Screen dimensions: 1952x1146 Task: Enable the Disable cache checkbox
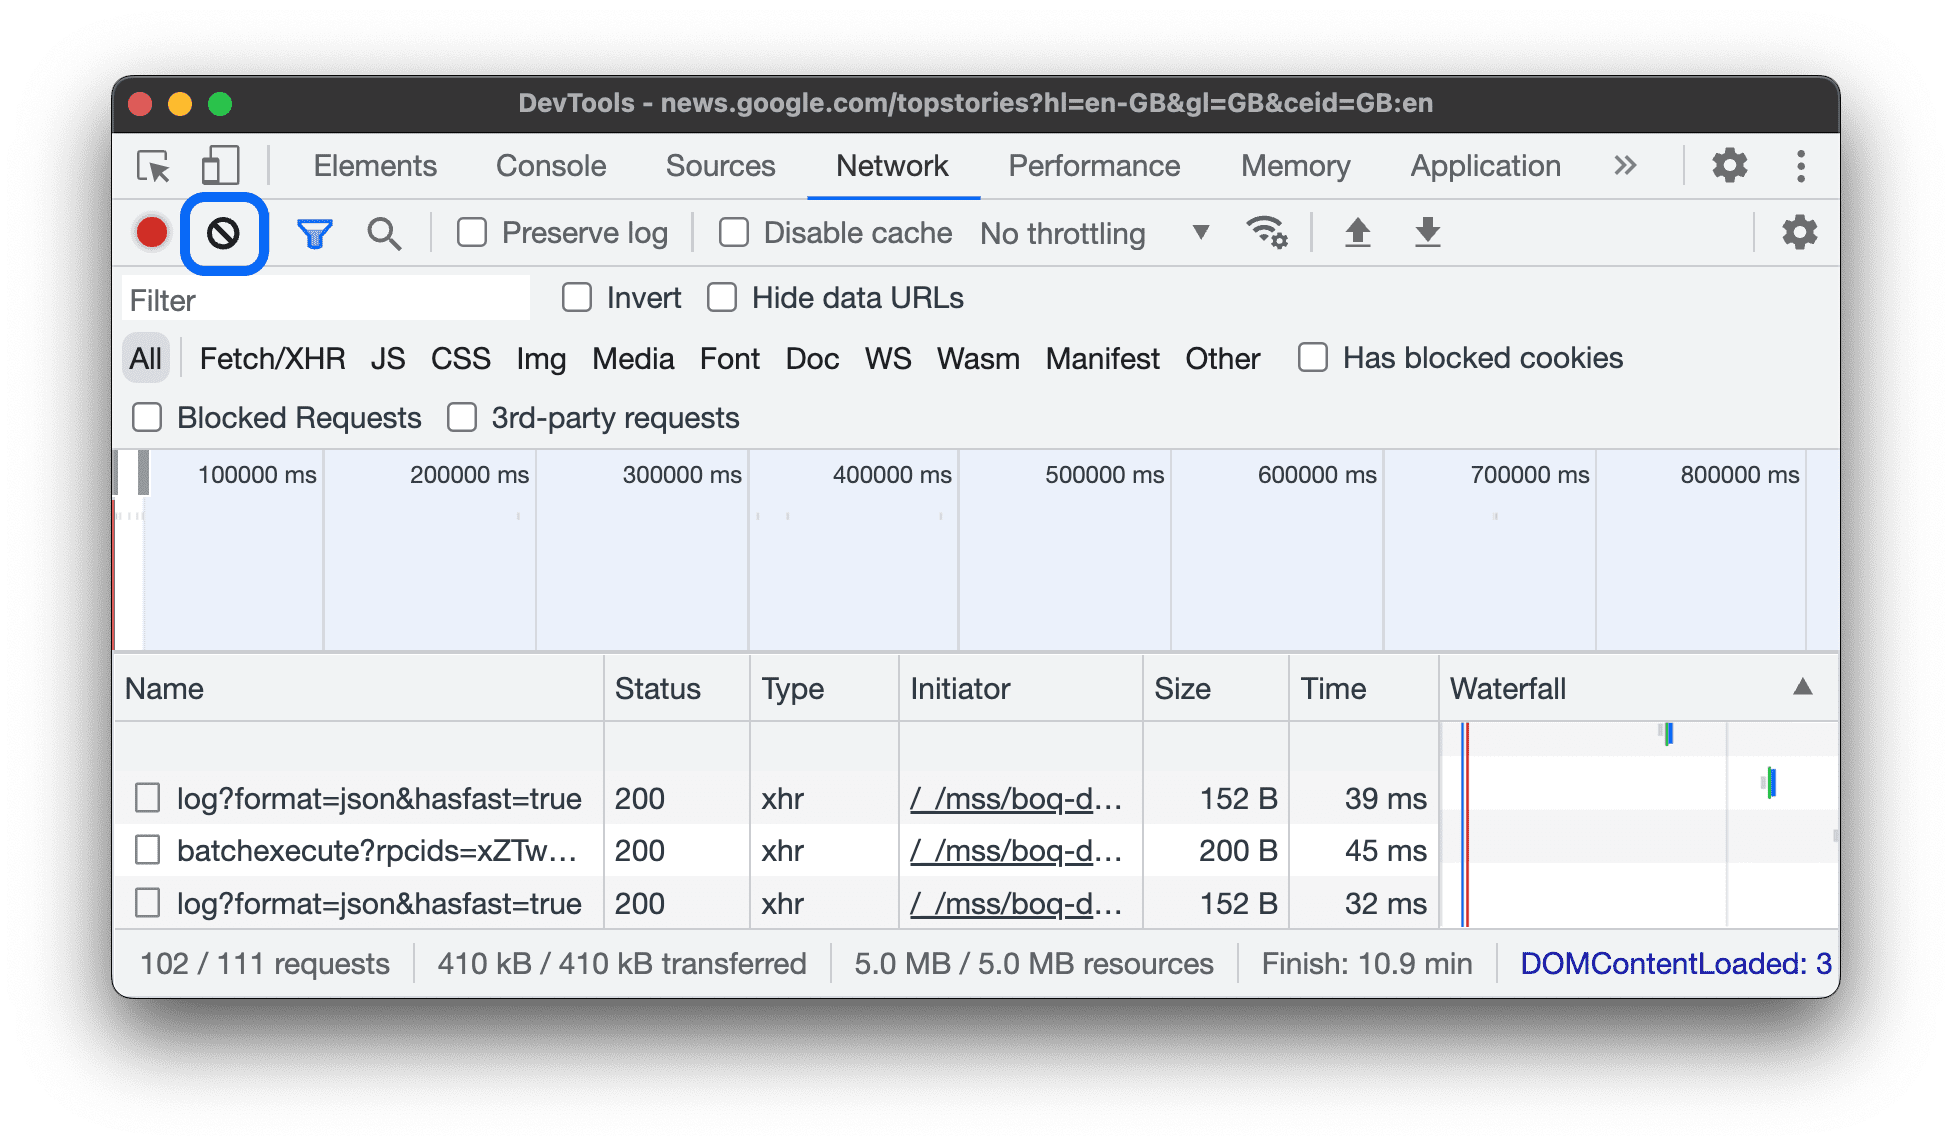tap(735, 232)
